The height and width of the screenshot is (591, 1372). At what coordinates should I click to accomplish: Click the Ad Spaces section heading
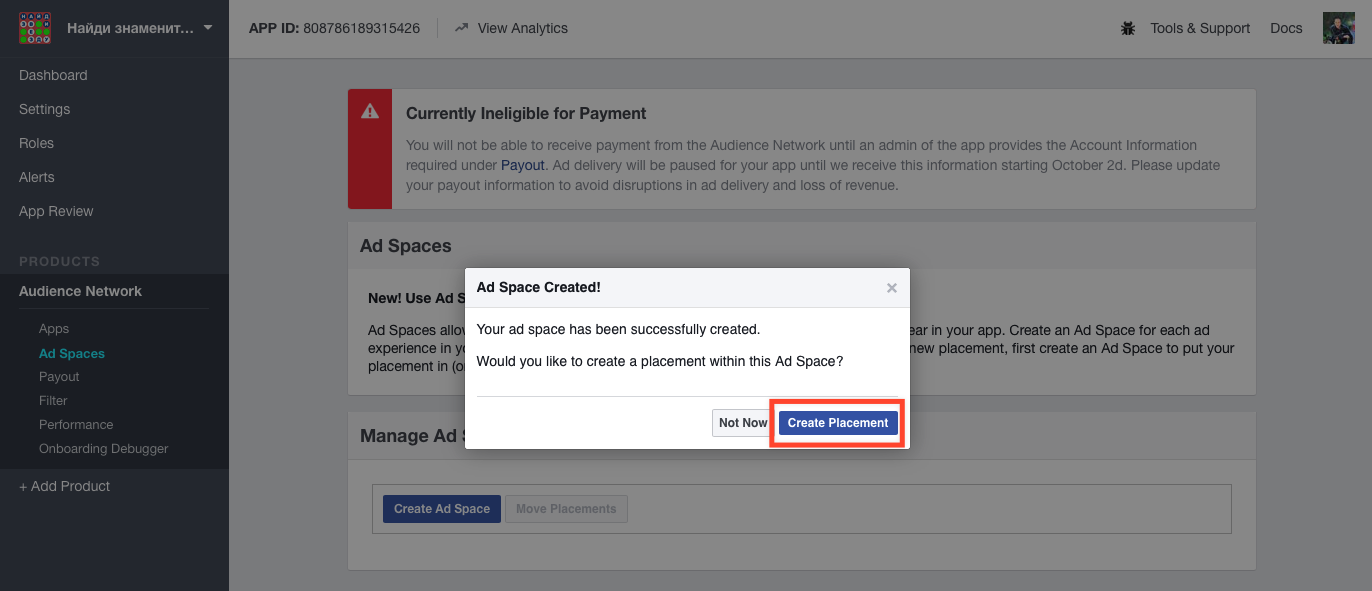pyautogui.click(x=406, y=246)
